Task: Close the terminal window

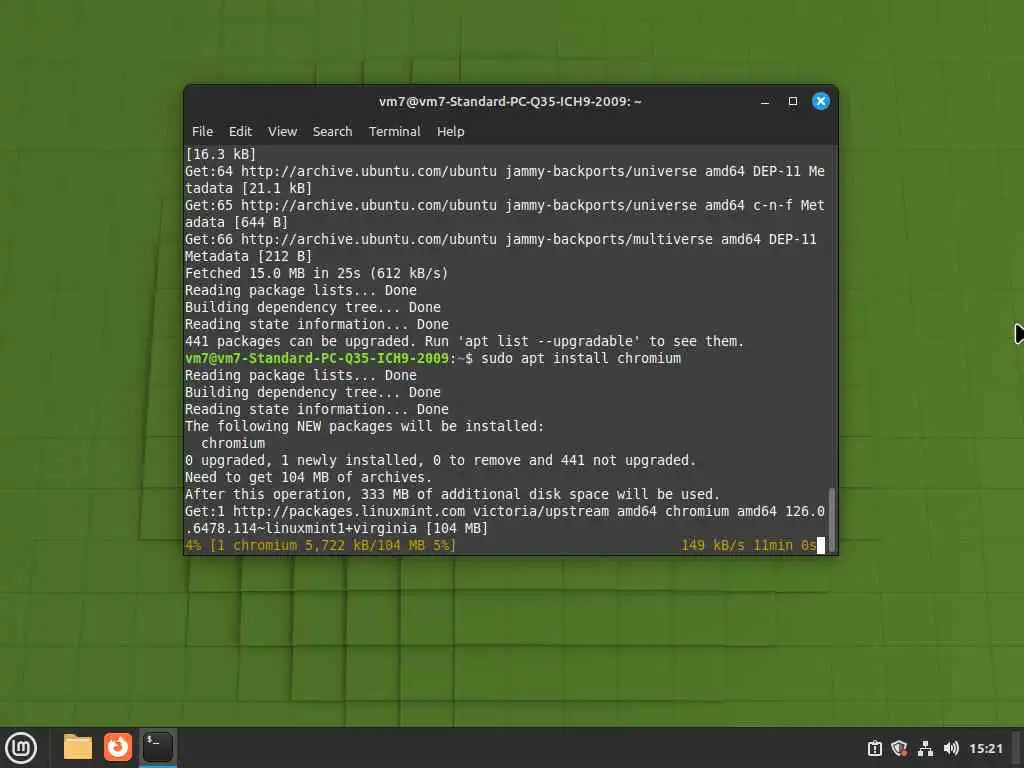Action: tap(821, 101)
